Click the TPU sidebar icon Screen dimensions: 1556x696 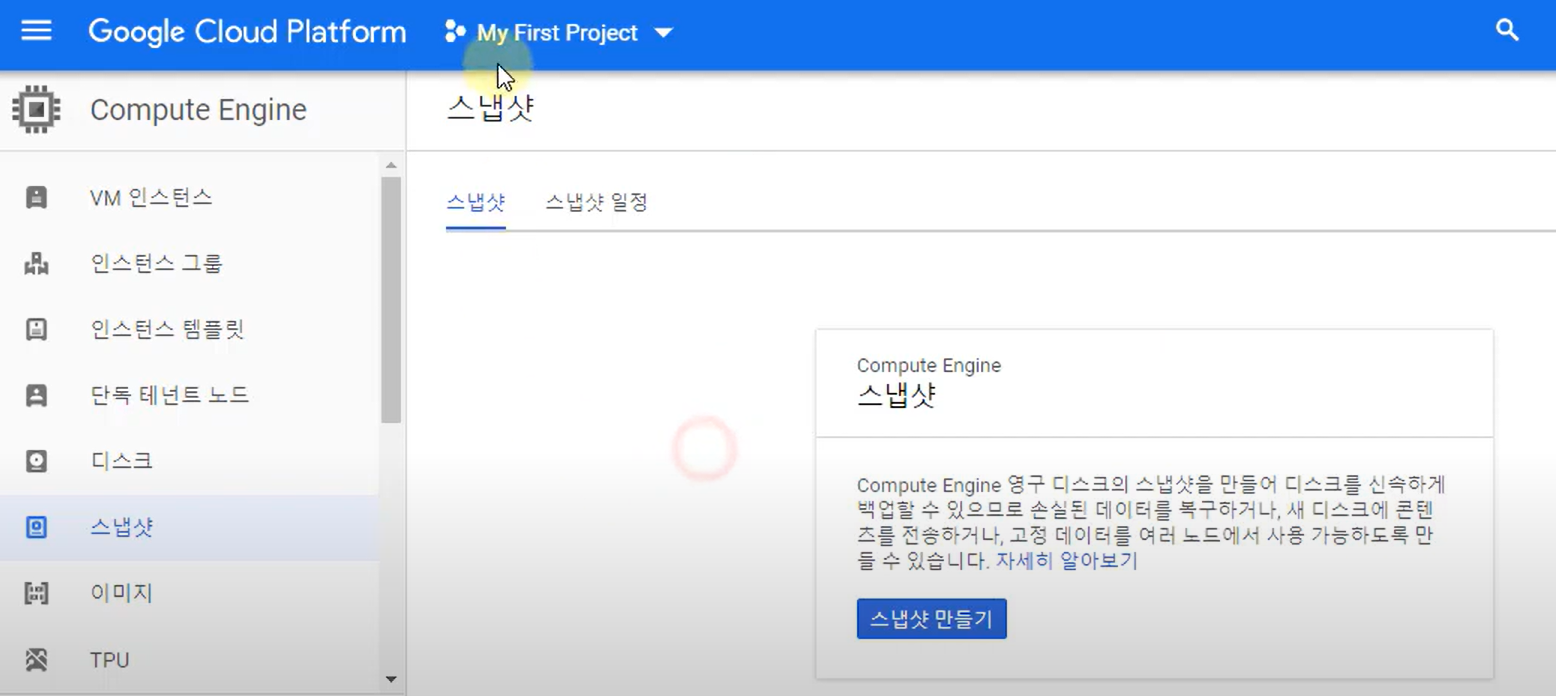(x=36, y=660)
